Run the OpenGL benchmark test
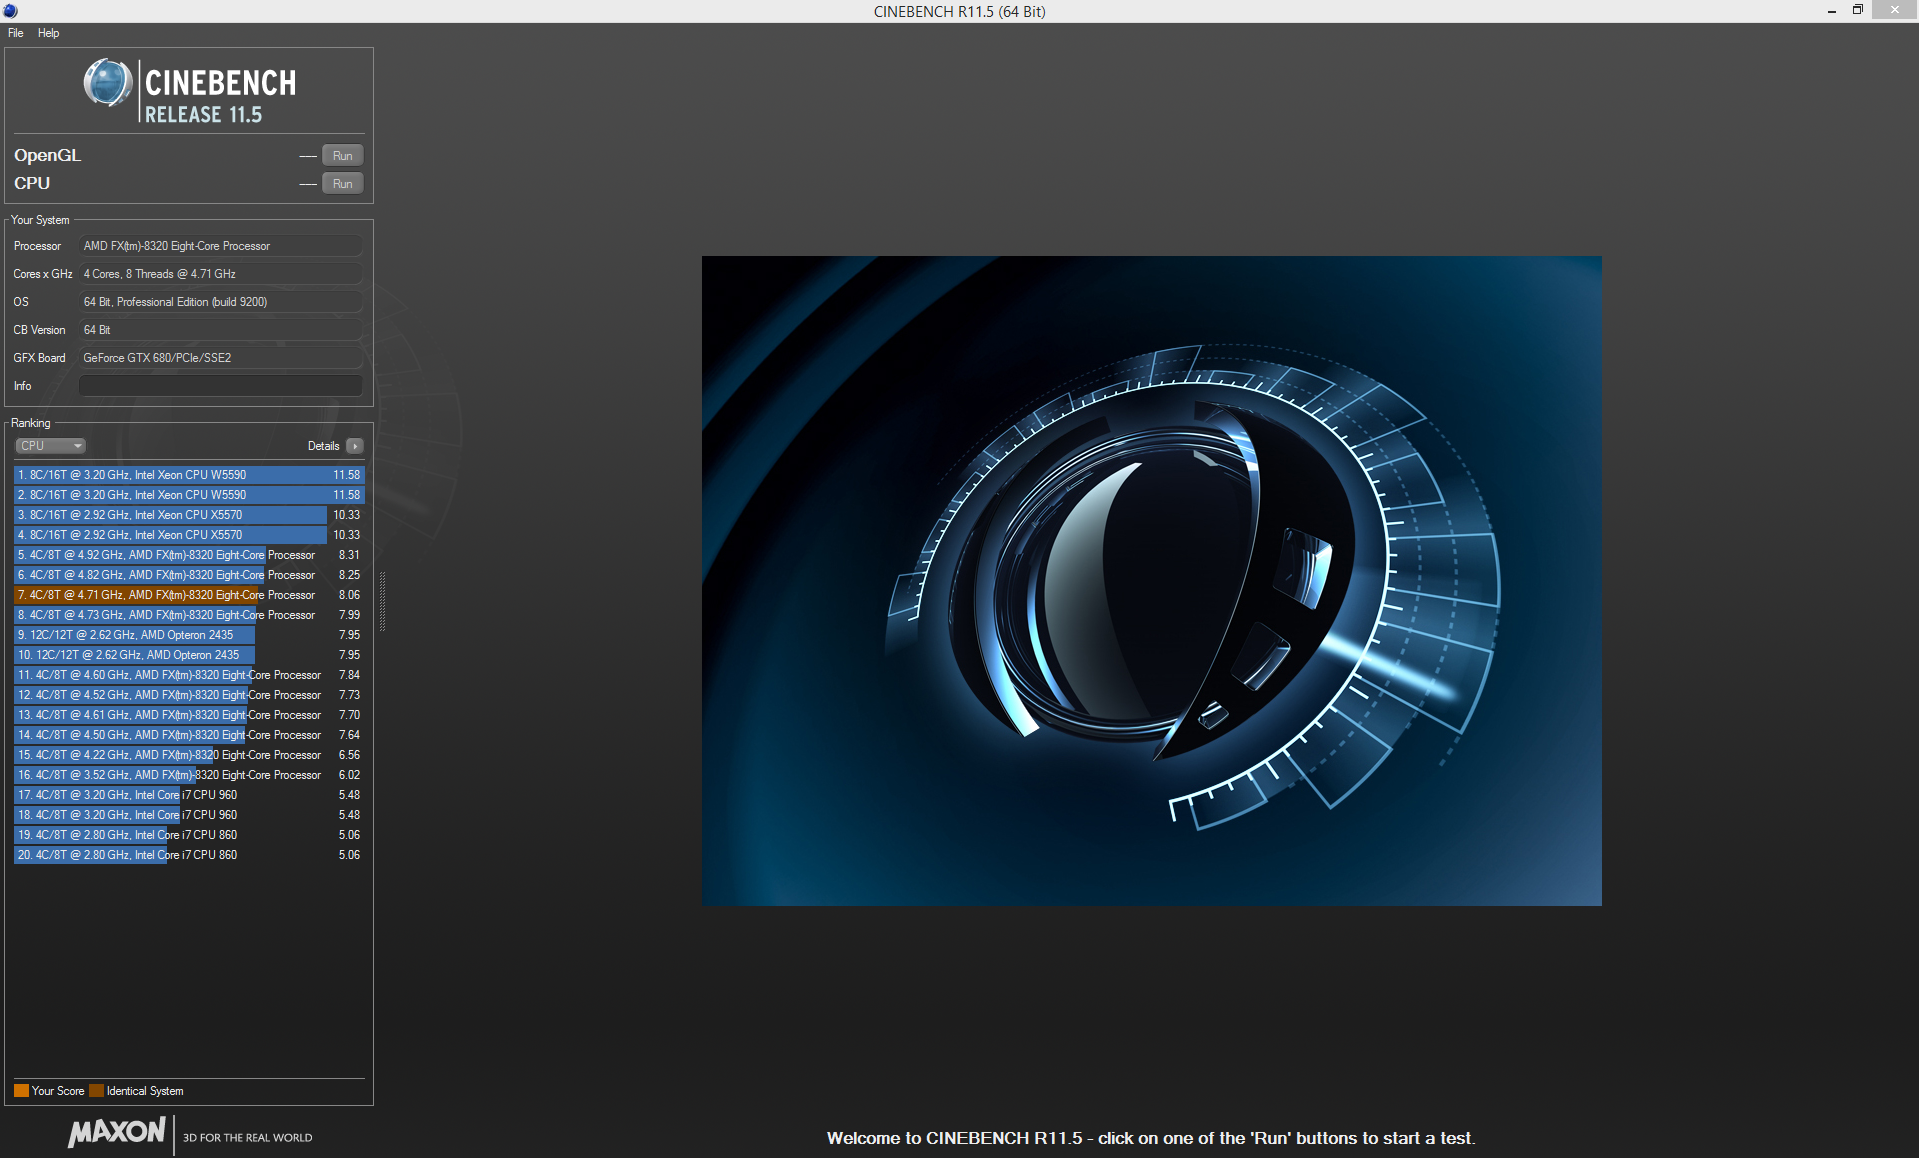Image resolution: width=1919 pixels, height=1158 pixels. [342, 156]
